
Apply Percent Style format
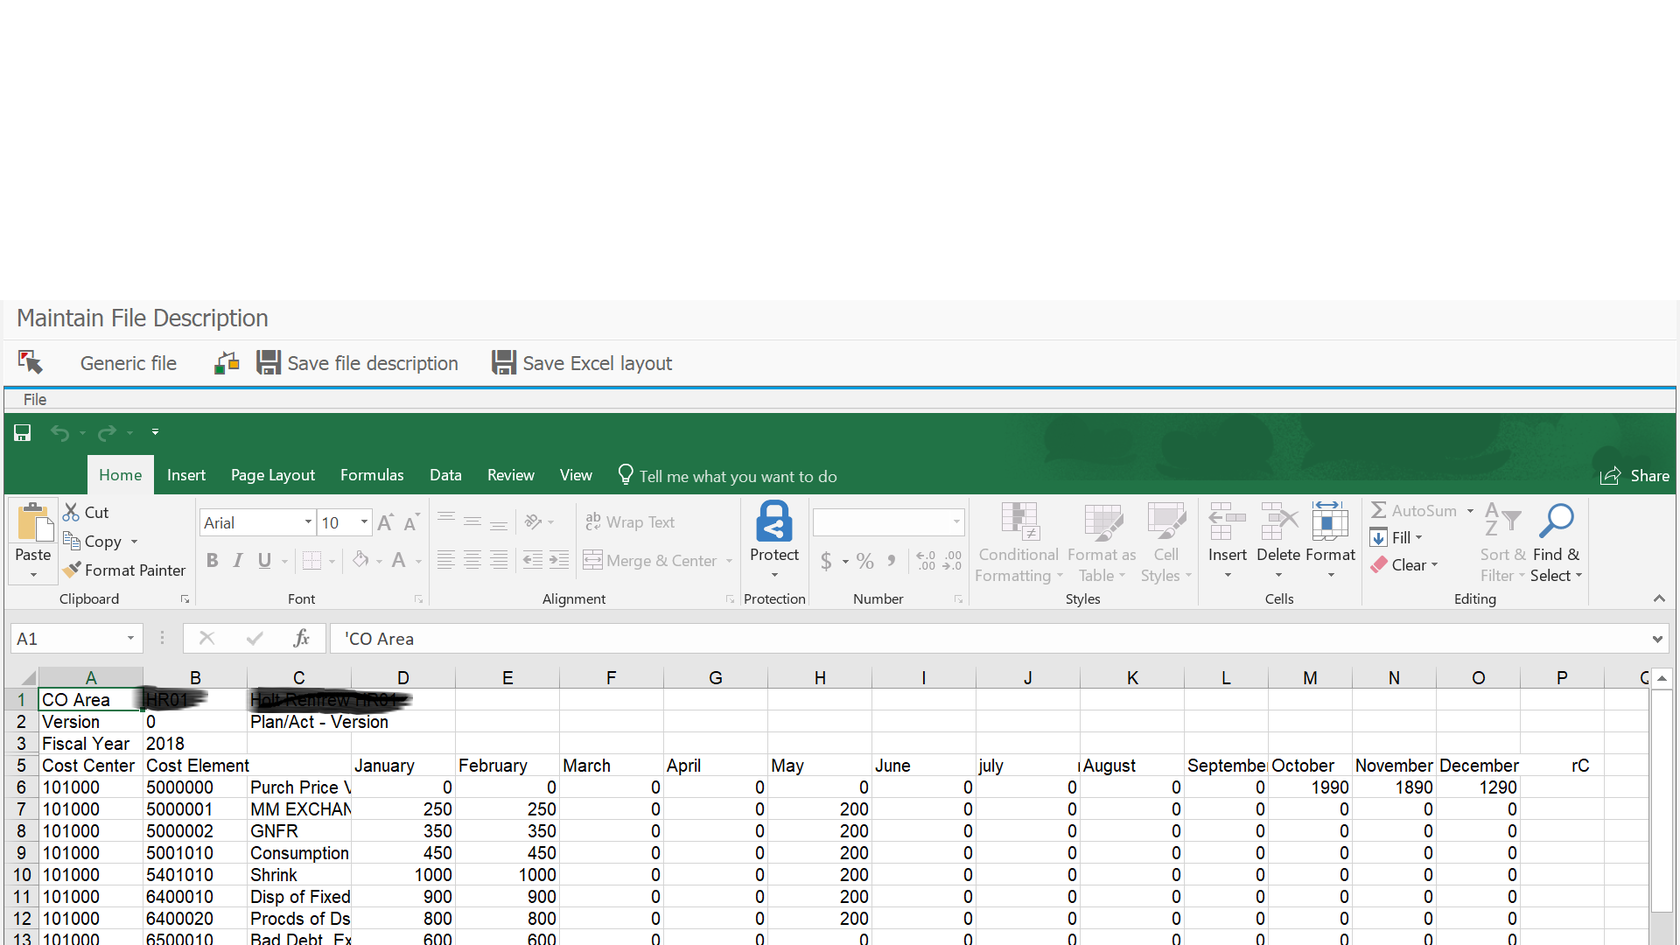(x=865, y=561)
